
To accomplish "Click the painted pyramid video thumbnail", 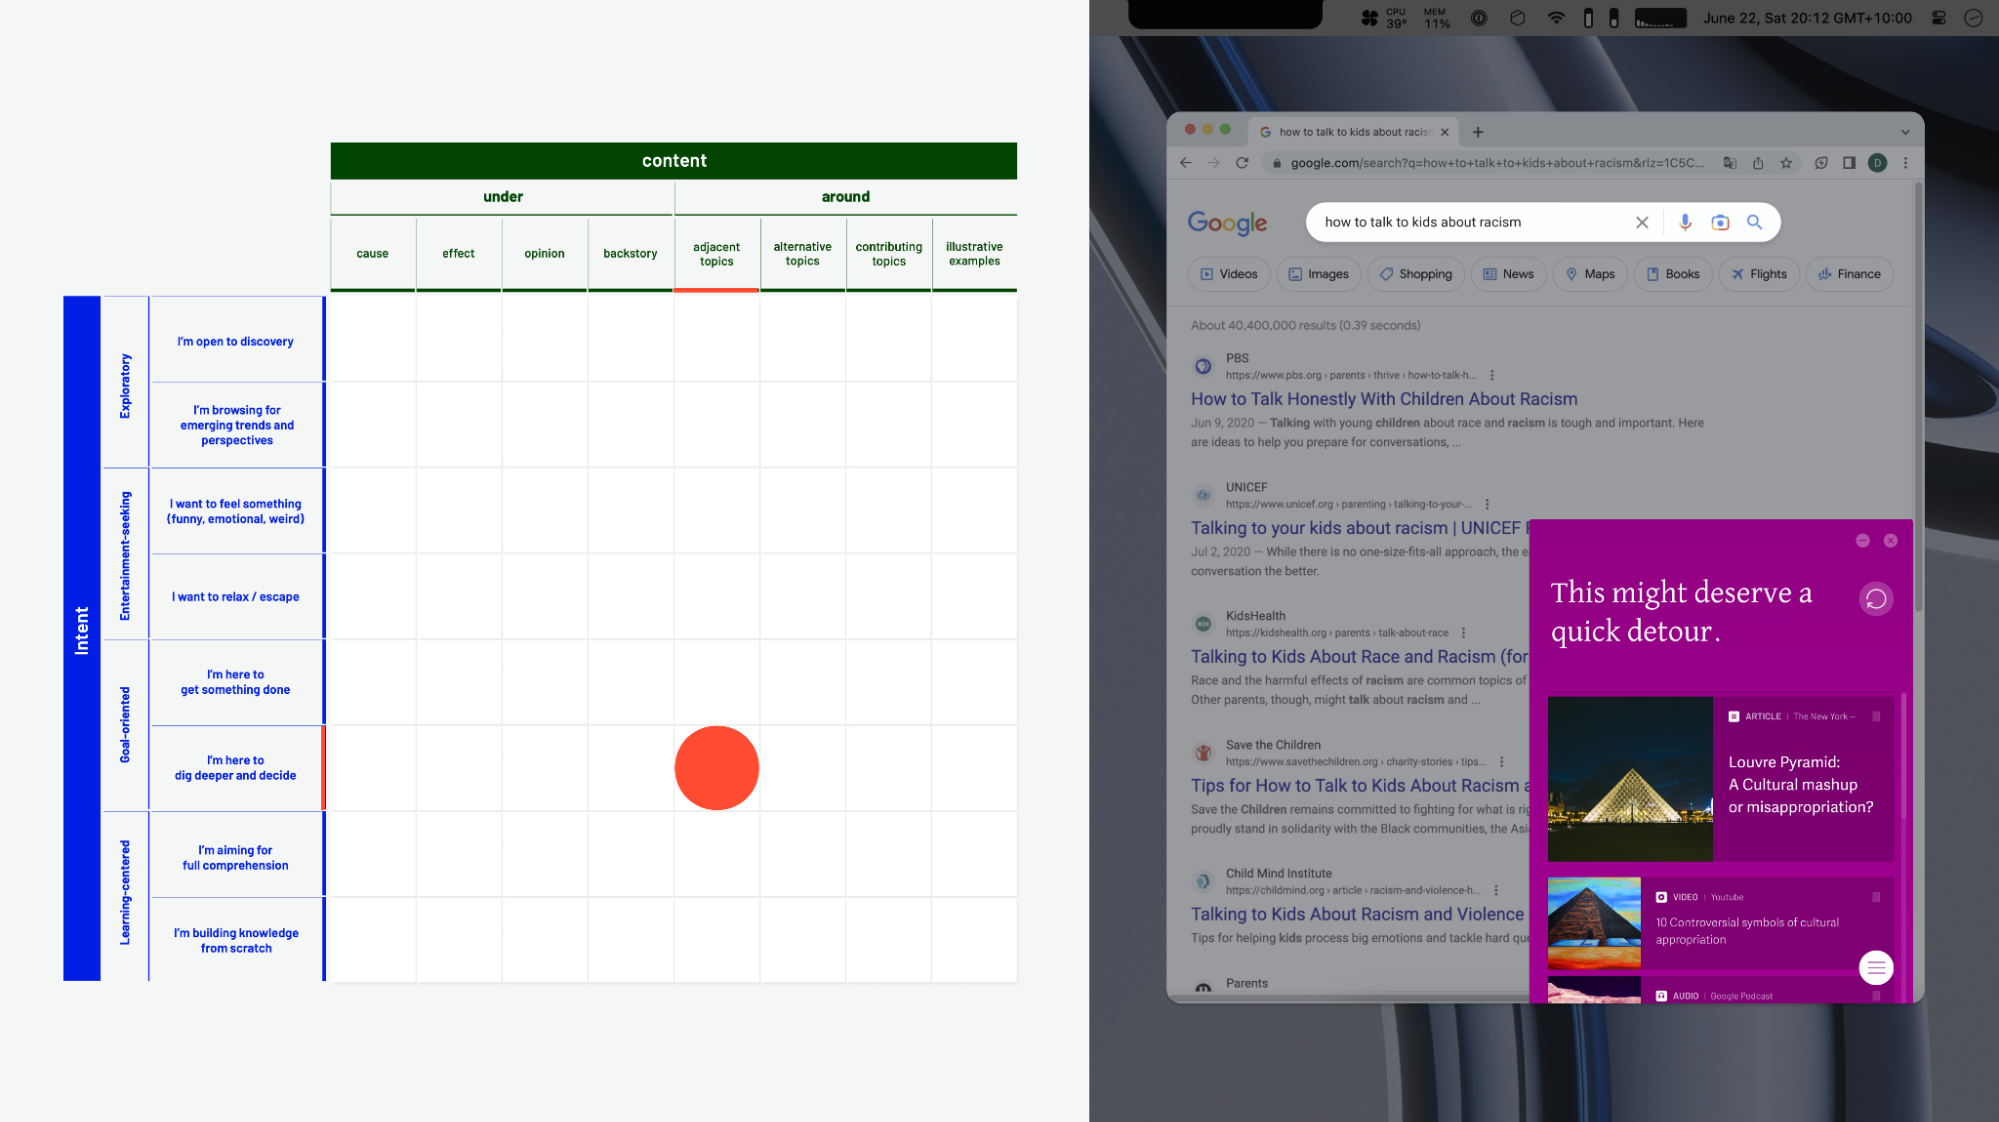I will (1594, 923).
